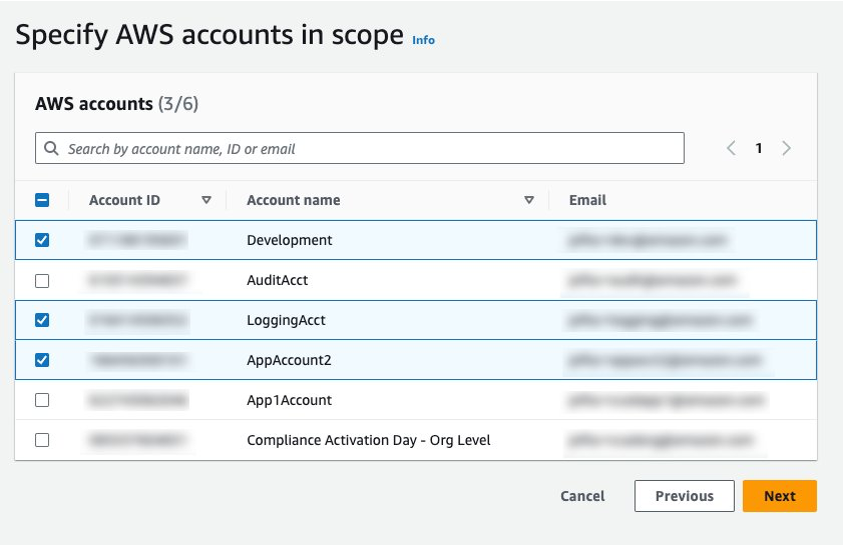Sort by Account ID arrow
Image resolution: width=844 pixels, height=546 pixels.
[x=206, y=200]
